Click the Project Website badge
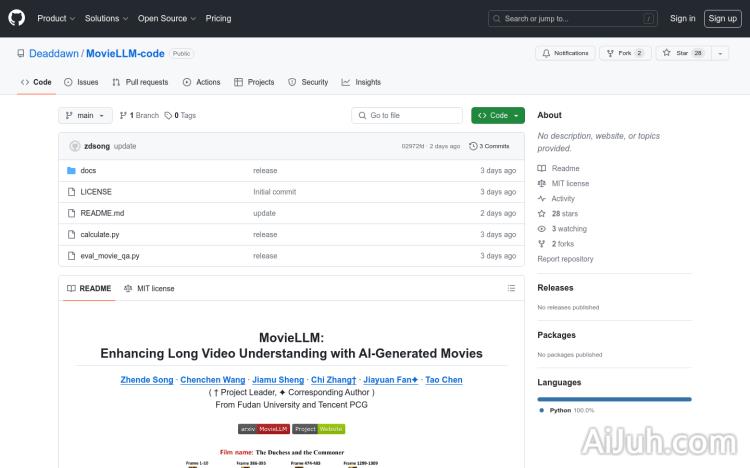The image size is (750, 468). click(319, 428)
